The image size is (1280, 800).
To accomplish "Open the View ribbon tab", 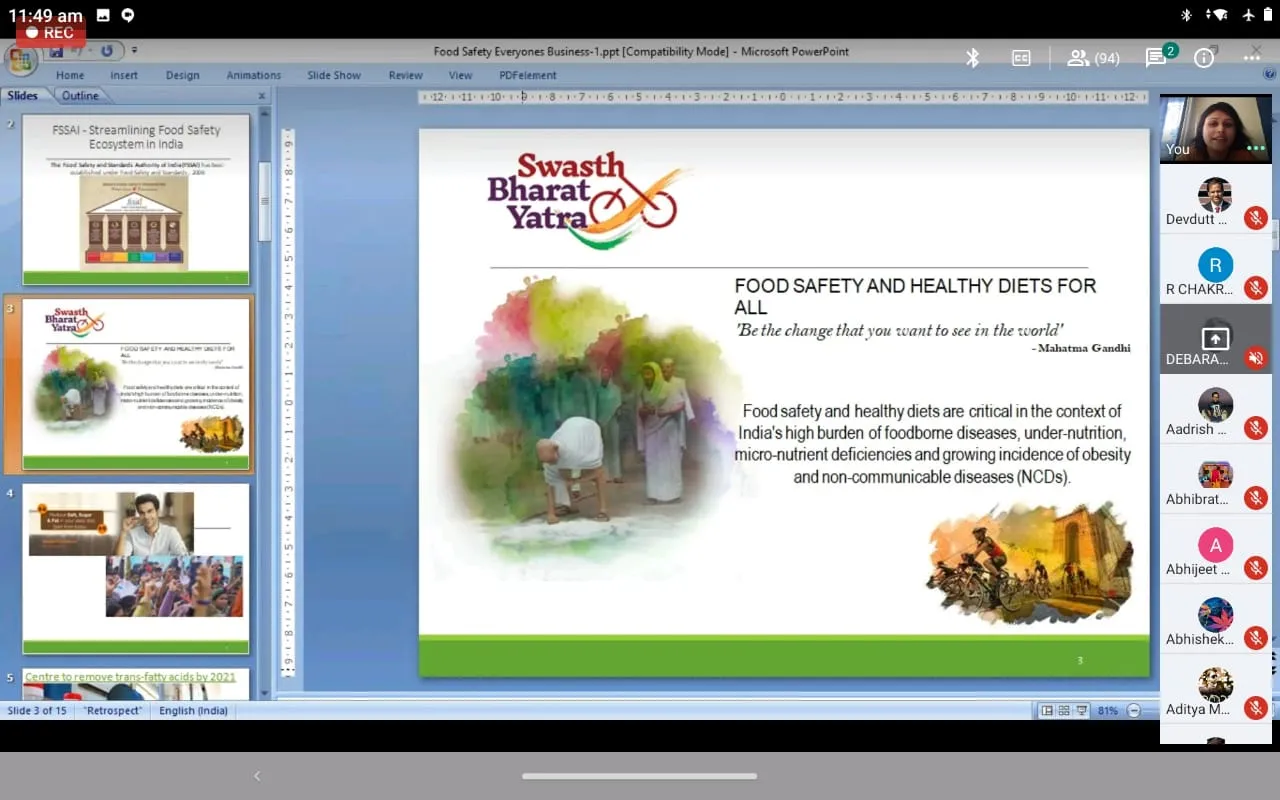I will [461, 75].
